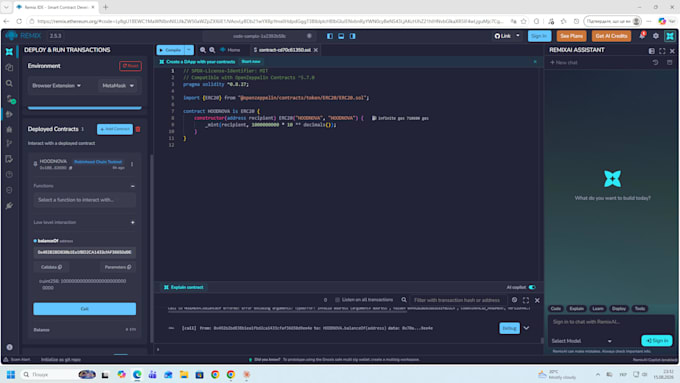680x383 pixels.
Task: Open the File Explorer sidebar icon
Action: pyautogui.click(x=9, y=68)
